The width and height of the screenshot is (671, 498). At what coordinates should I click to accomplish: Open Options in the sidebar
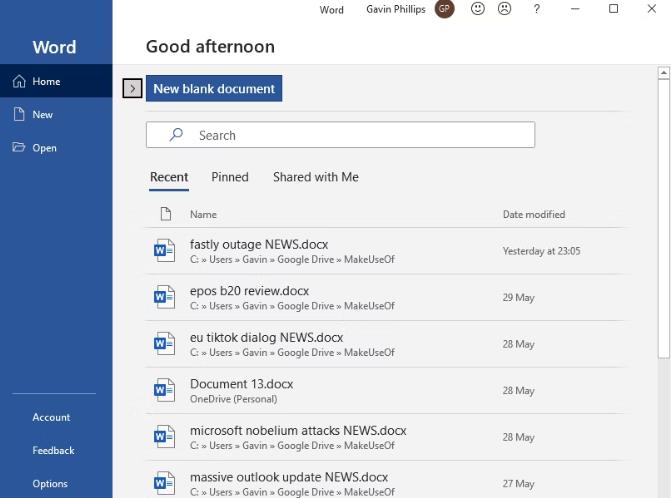(50, 484)
